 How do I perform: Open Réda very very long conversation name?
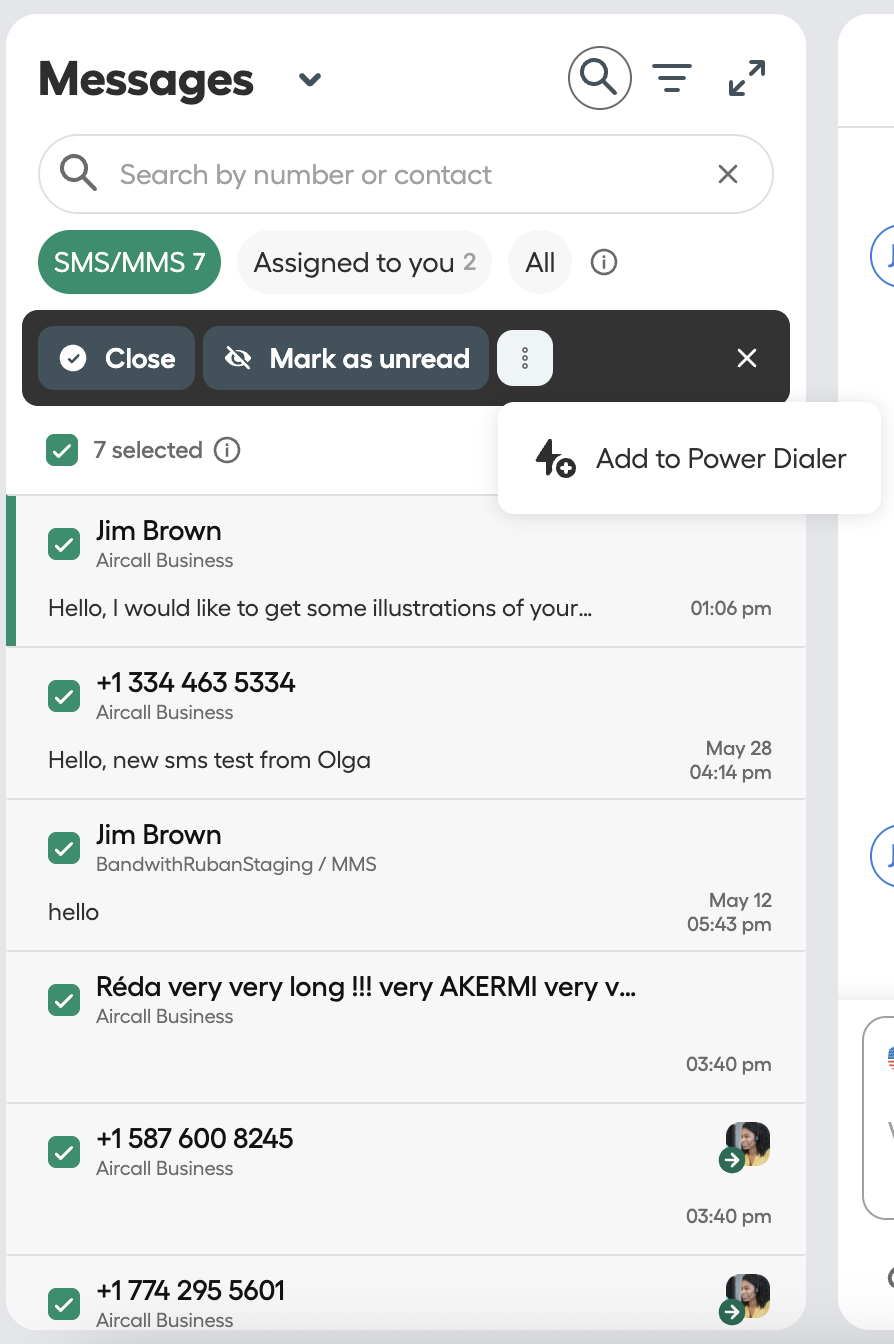[x=366, y=987]
